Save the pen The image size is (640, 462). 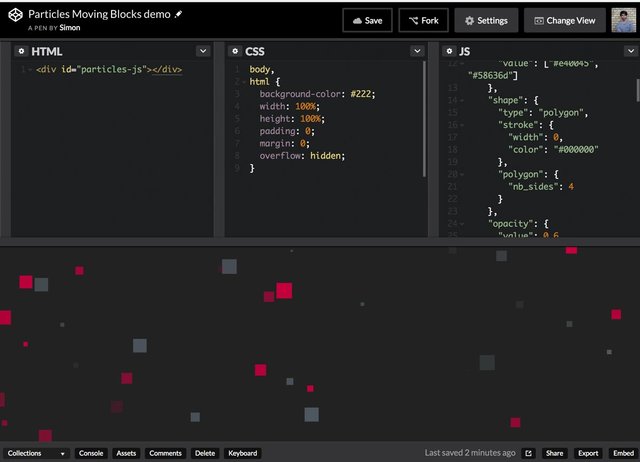[367, 20]
